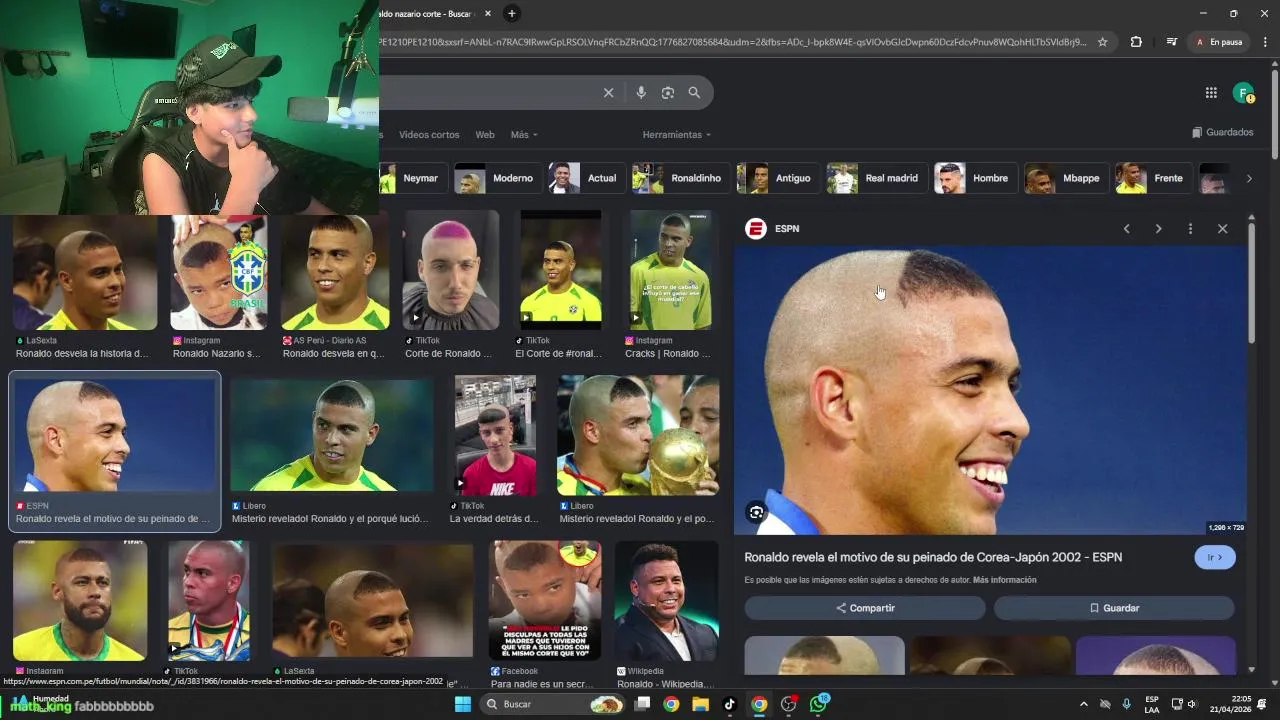
Task: Open the boy in red Nike shirt thumbnail
Action: (495, 436)
